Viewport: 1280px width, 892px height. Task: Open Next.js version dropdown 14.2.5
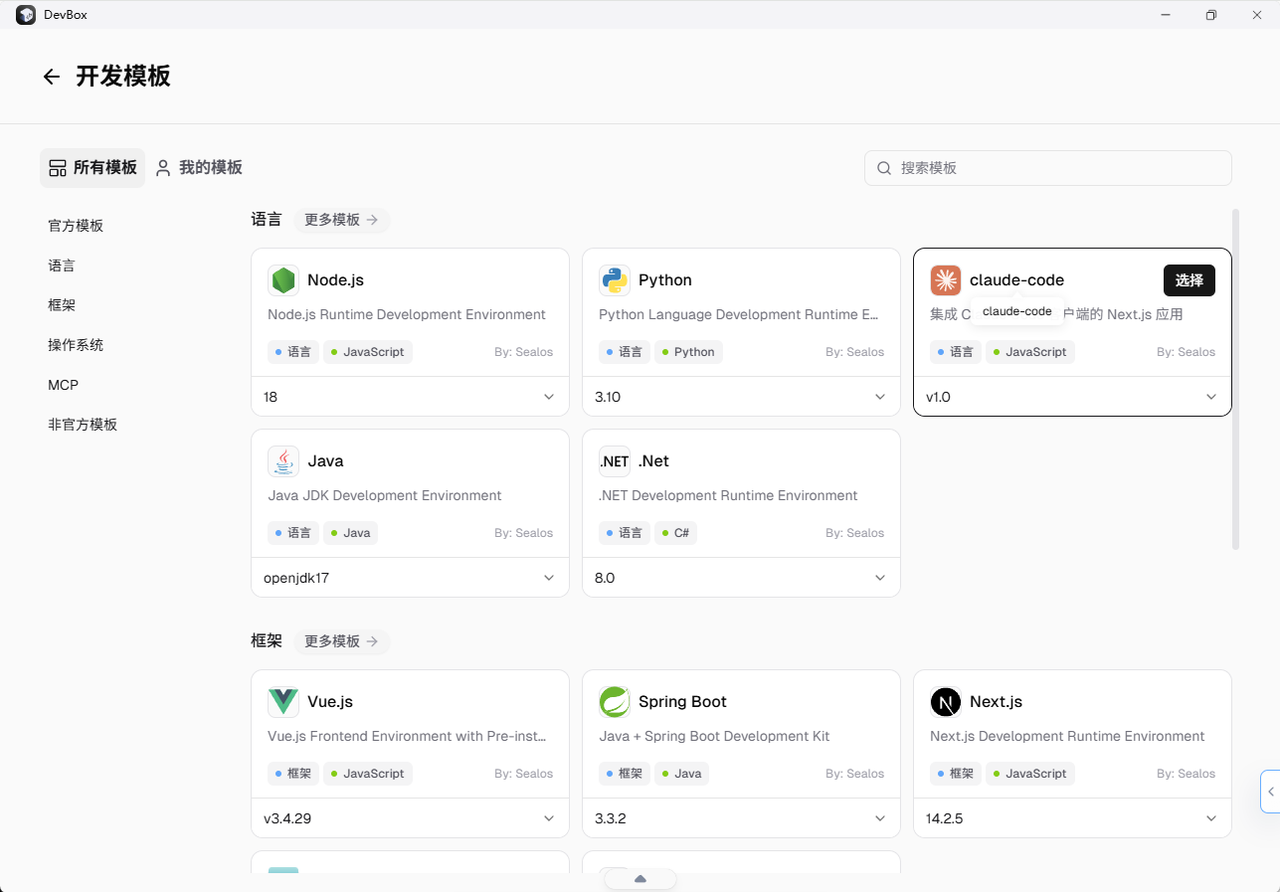coord(1072,818)
